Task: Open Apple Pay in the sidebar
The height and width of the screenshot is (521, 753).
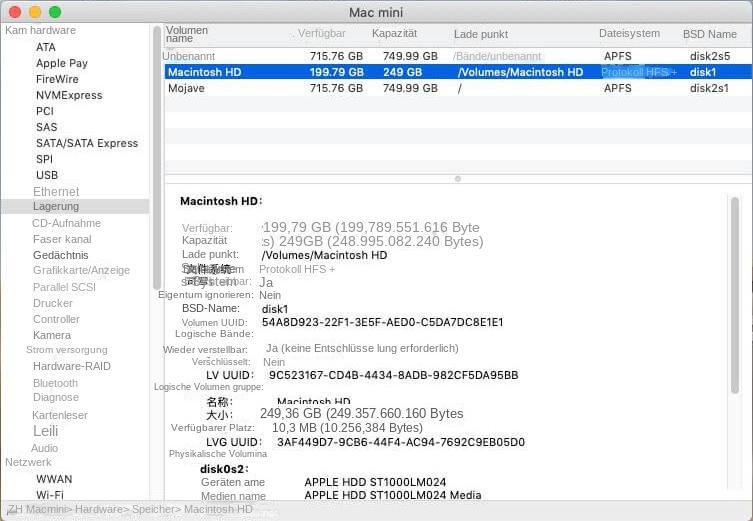Action: (x=62, y=63)
